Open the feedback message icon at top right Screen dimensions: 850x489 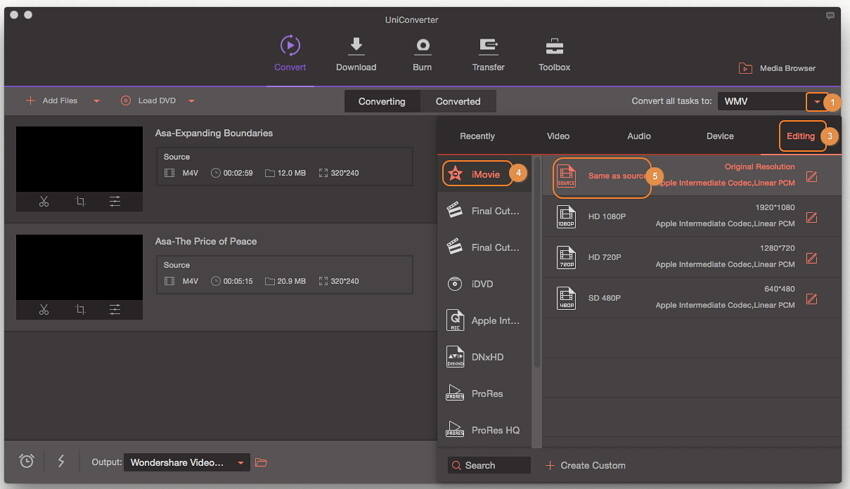(x=830, y=16)
